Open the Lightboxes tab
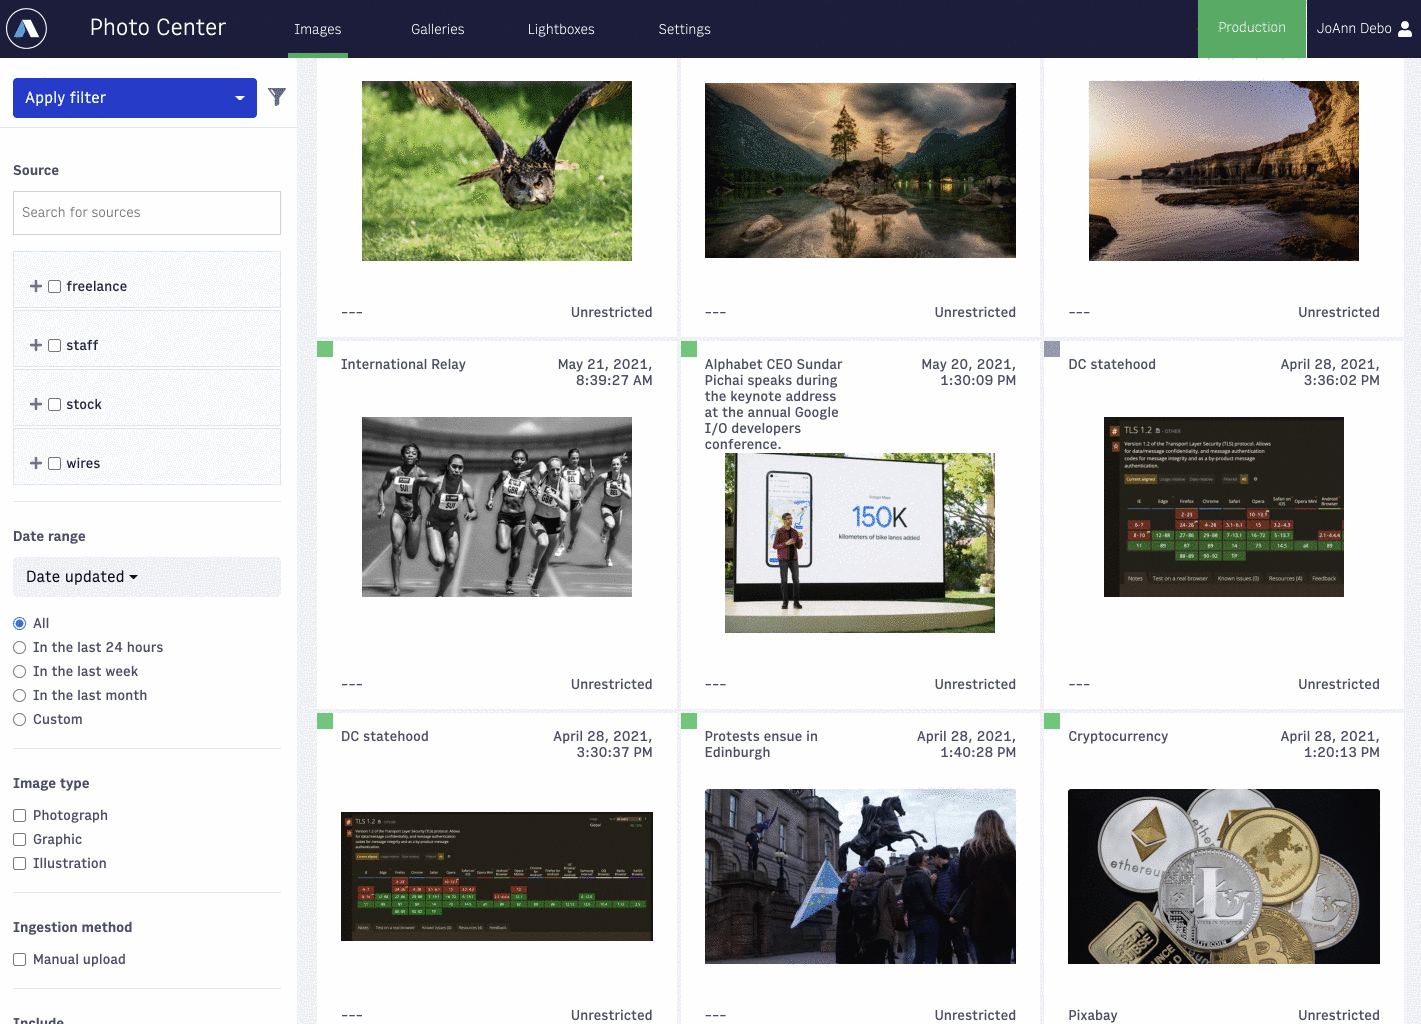The width and height of the screenshot is (1421, 1024). coord(561,29)
